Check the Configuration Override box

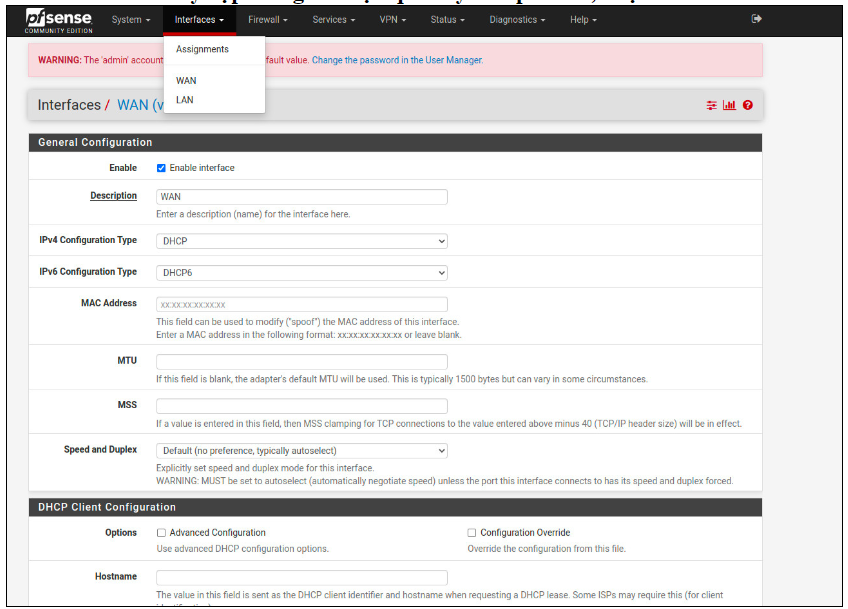click(472, 533)
